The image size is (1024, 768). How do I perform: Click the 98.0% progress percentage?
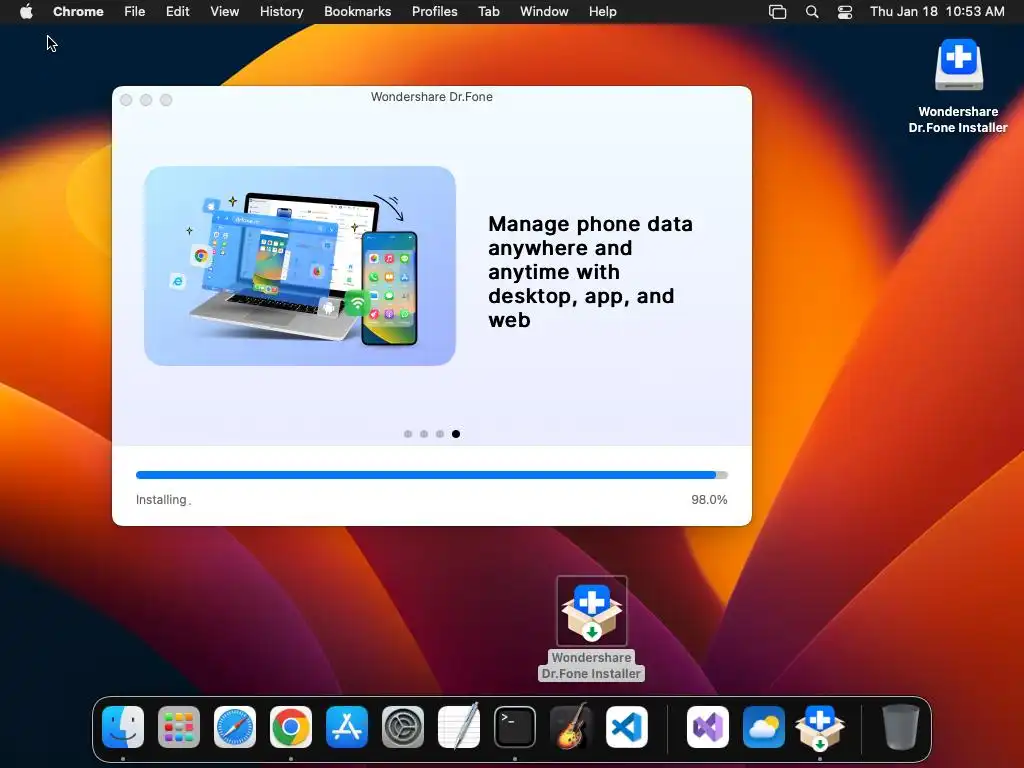point(709,500)
